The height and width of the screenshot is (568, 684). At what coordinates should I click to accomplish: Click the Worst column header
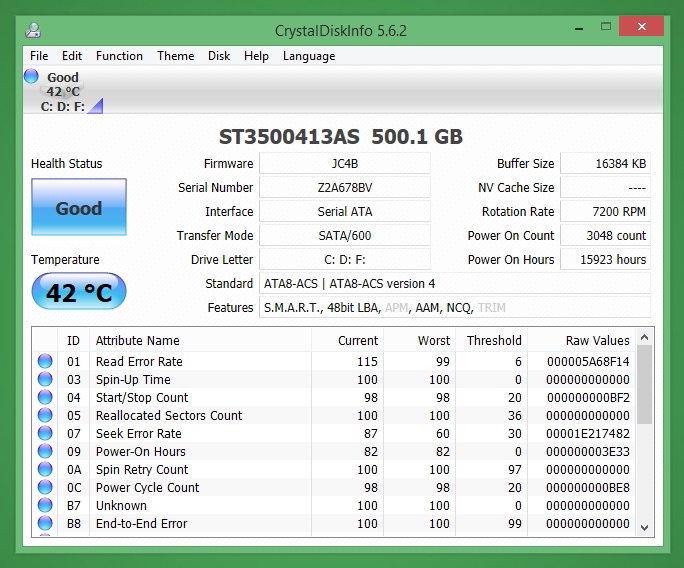coord(420,340)
